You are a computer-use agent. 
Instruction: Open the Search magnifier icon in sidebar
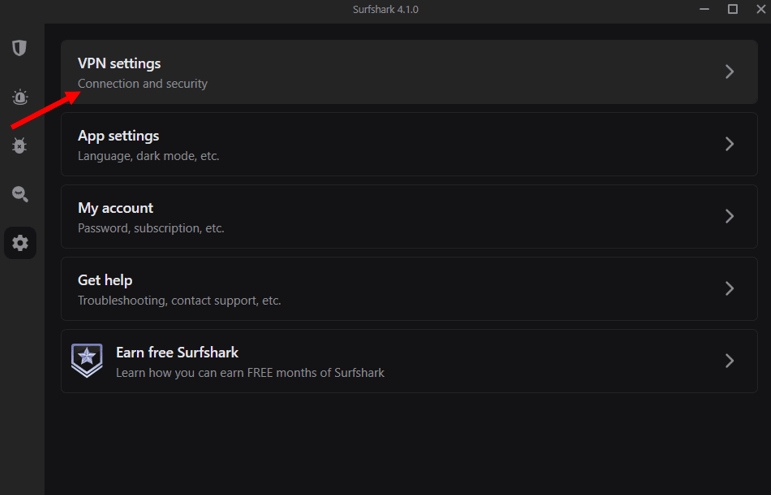pyautogui.click(x=20, y=194)
